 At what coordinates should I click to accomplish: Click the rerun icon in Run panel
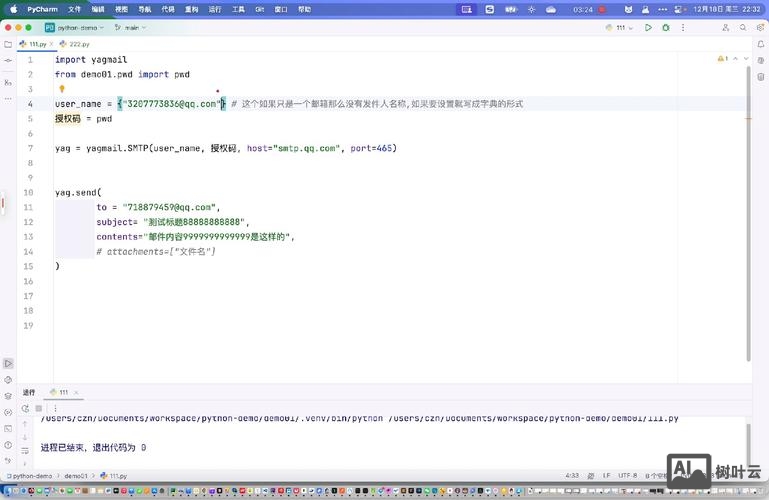[x=26, y=409]
